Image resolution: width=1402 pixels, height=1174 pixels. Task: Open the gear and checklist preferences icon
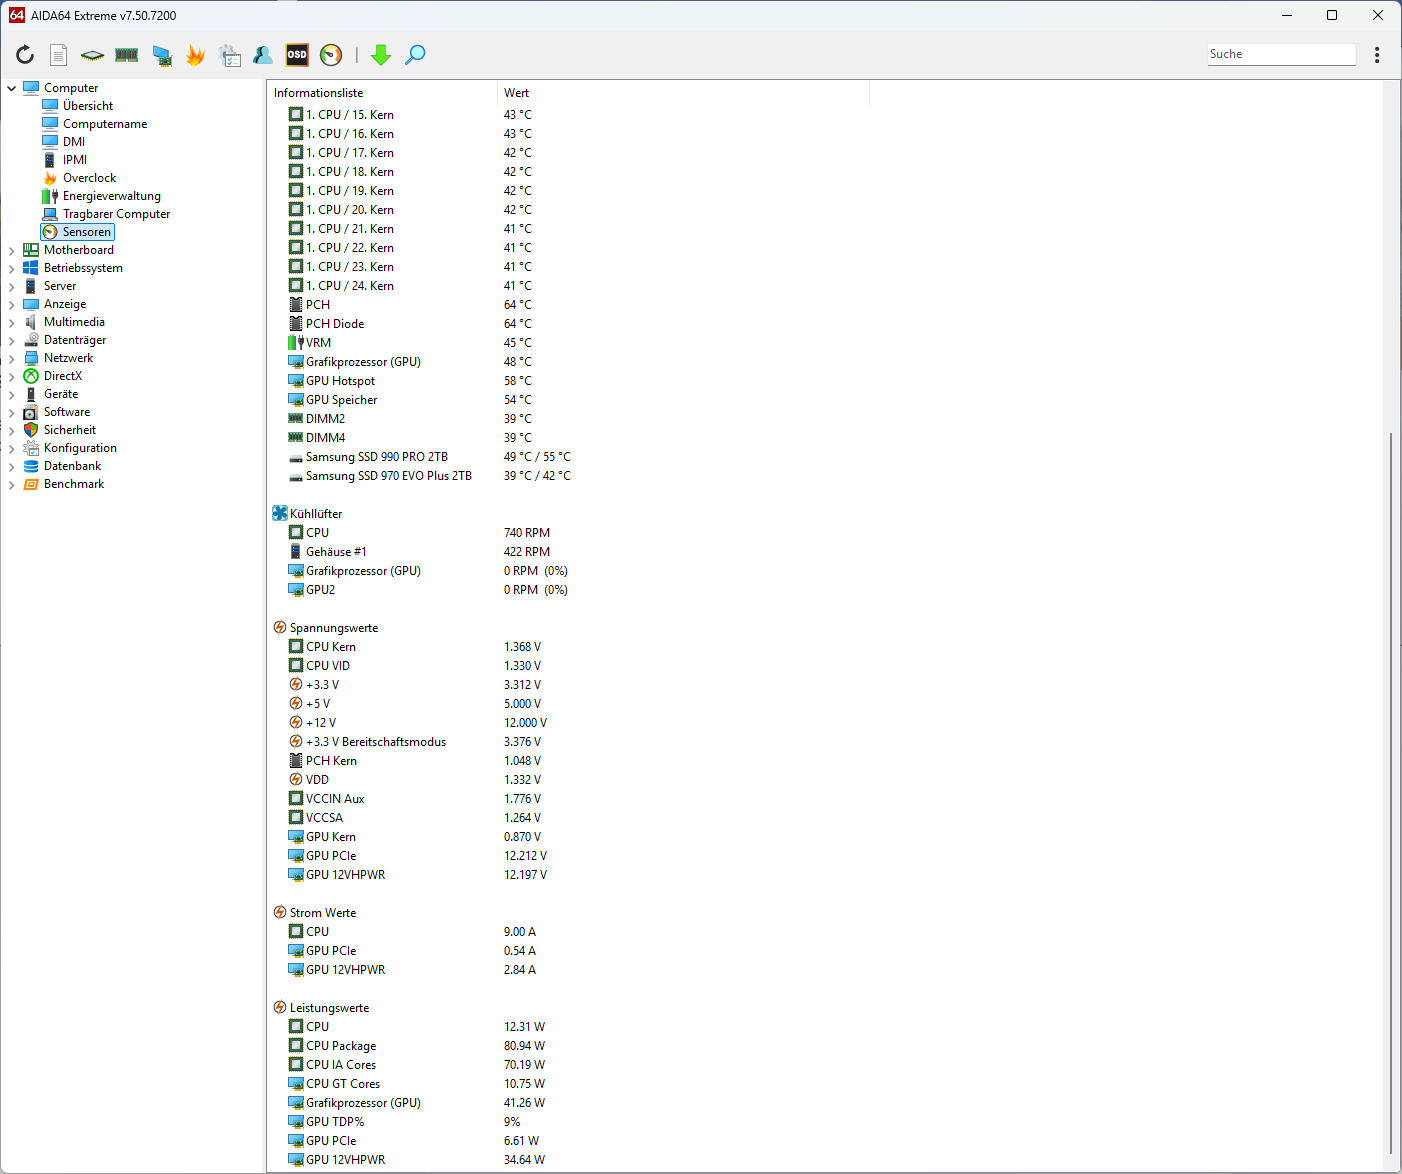230,55
